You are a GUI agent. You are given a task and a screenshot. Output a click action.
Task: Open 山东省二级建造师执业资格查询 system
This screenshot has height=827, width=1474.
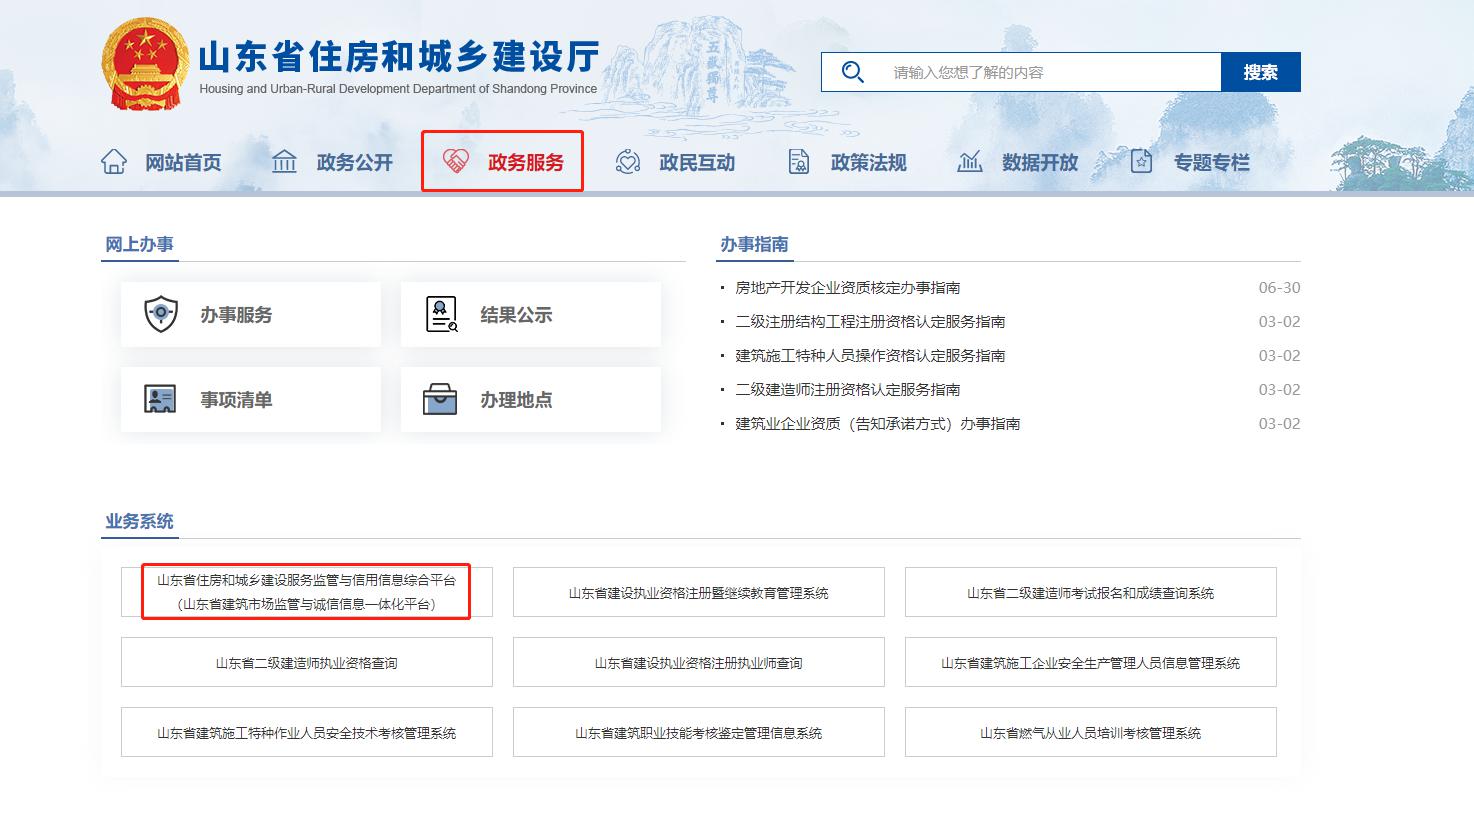306,663
